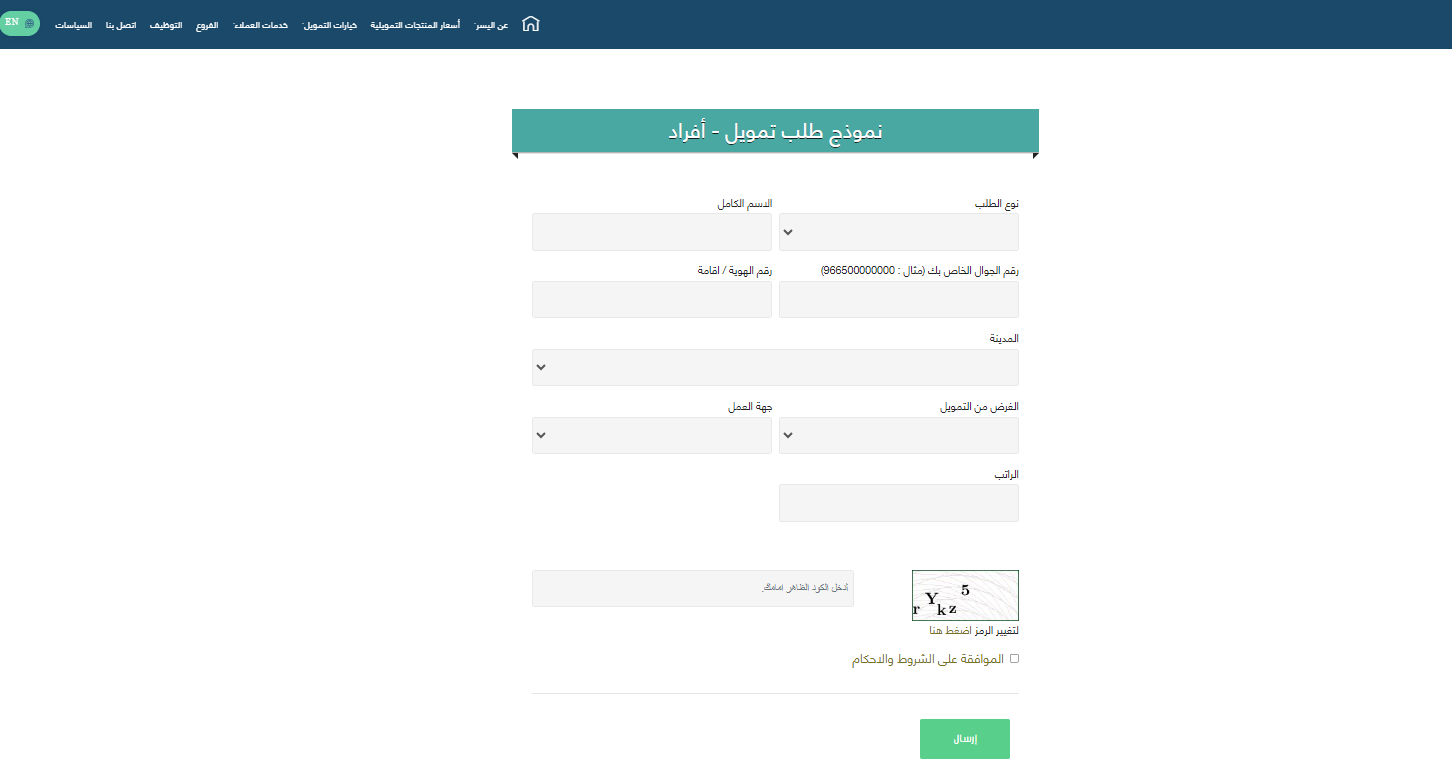Image resolution: width=1452 pixels, height=768 pixels.
Task: Go to the home page via house icon
Action: click(531, 24)
